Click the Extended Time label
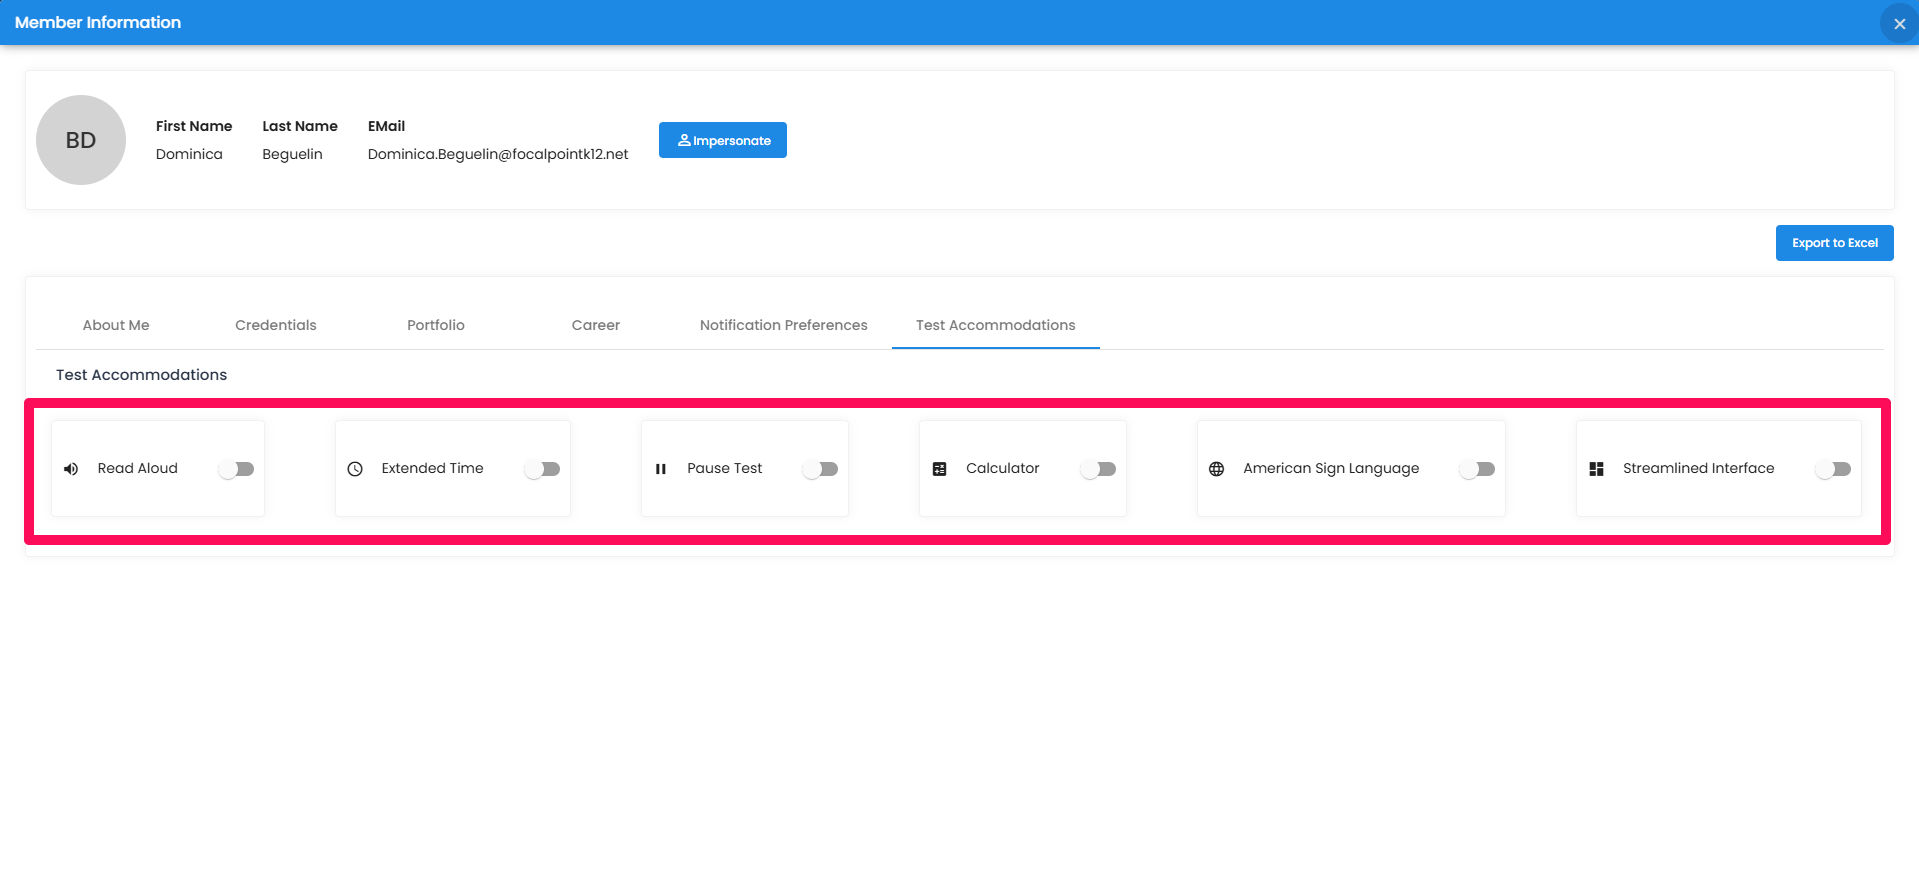 click(x=433, y=468)
